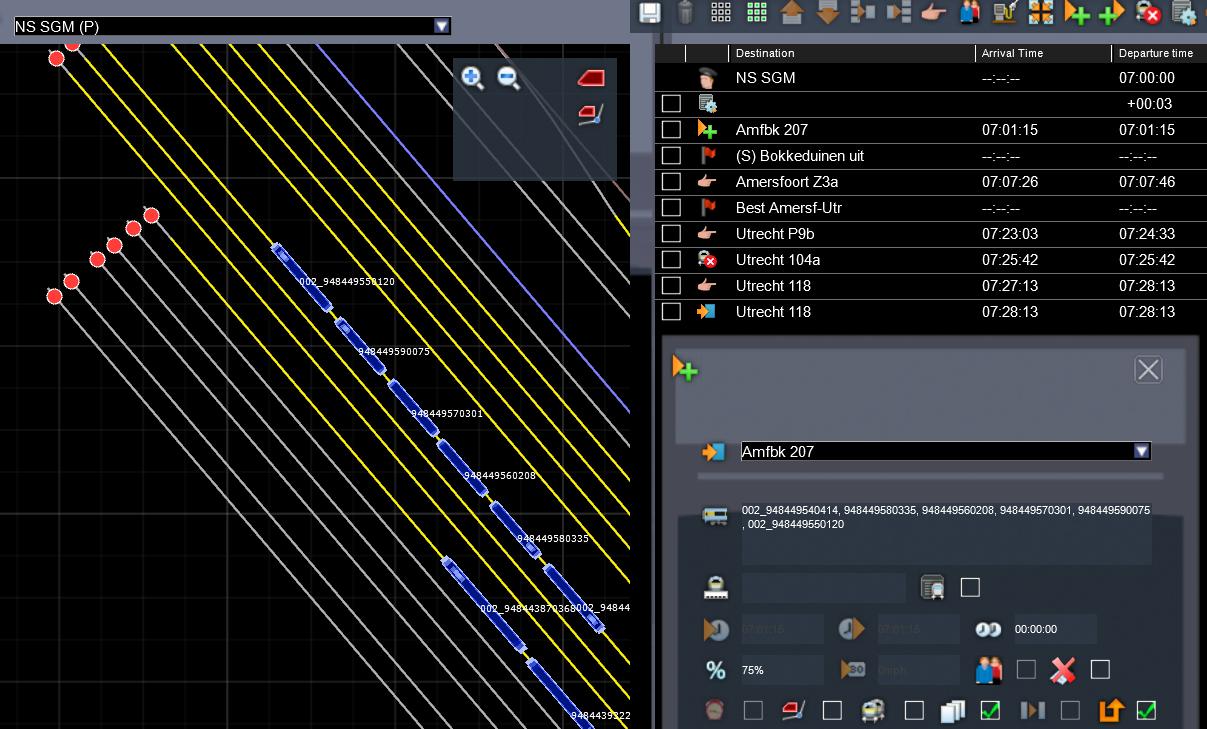The height and width of the screenshot is (729, 1207).
Task: Uncheck the checkbox beside the orange turn arrow
Action: pyautogui.click(x=1146, y=710)
